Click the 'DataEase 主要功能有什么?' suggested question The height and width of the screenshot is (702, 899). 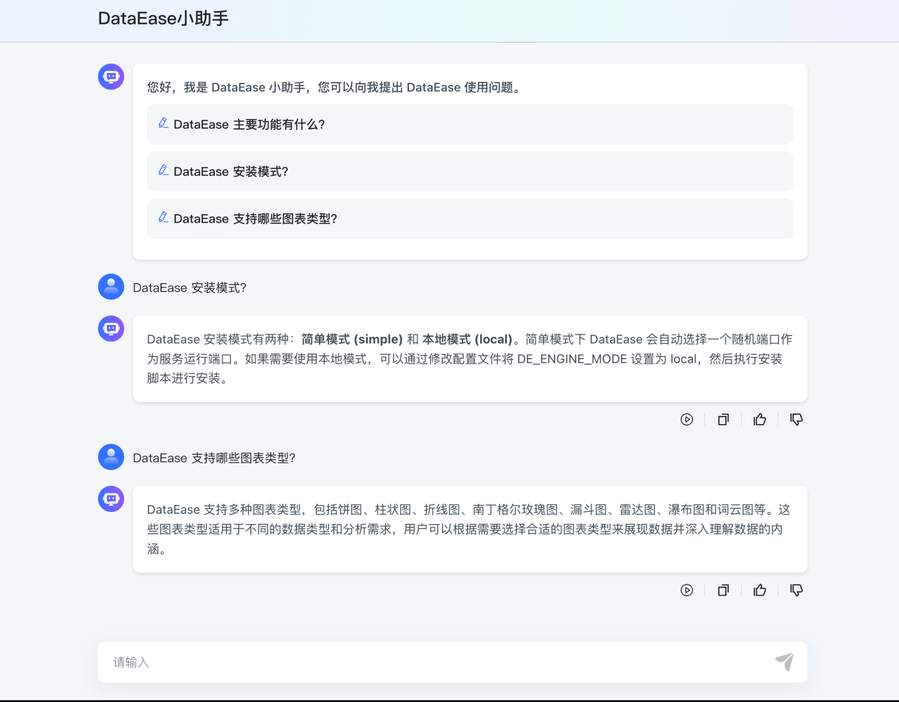pyautogui.click(x=470, y=124)
